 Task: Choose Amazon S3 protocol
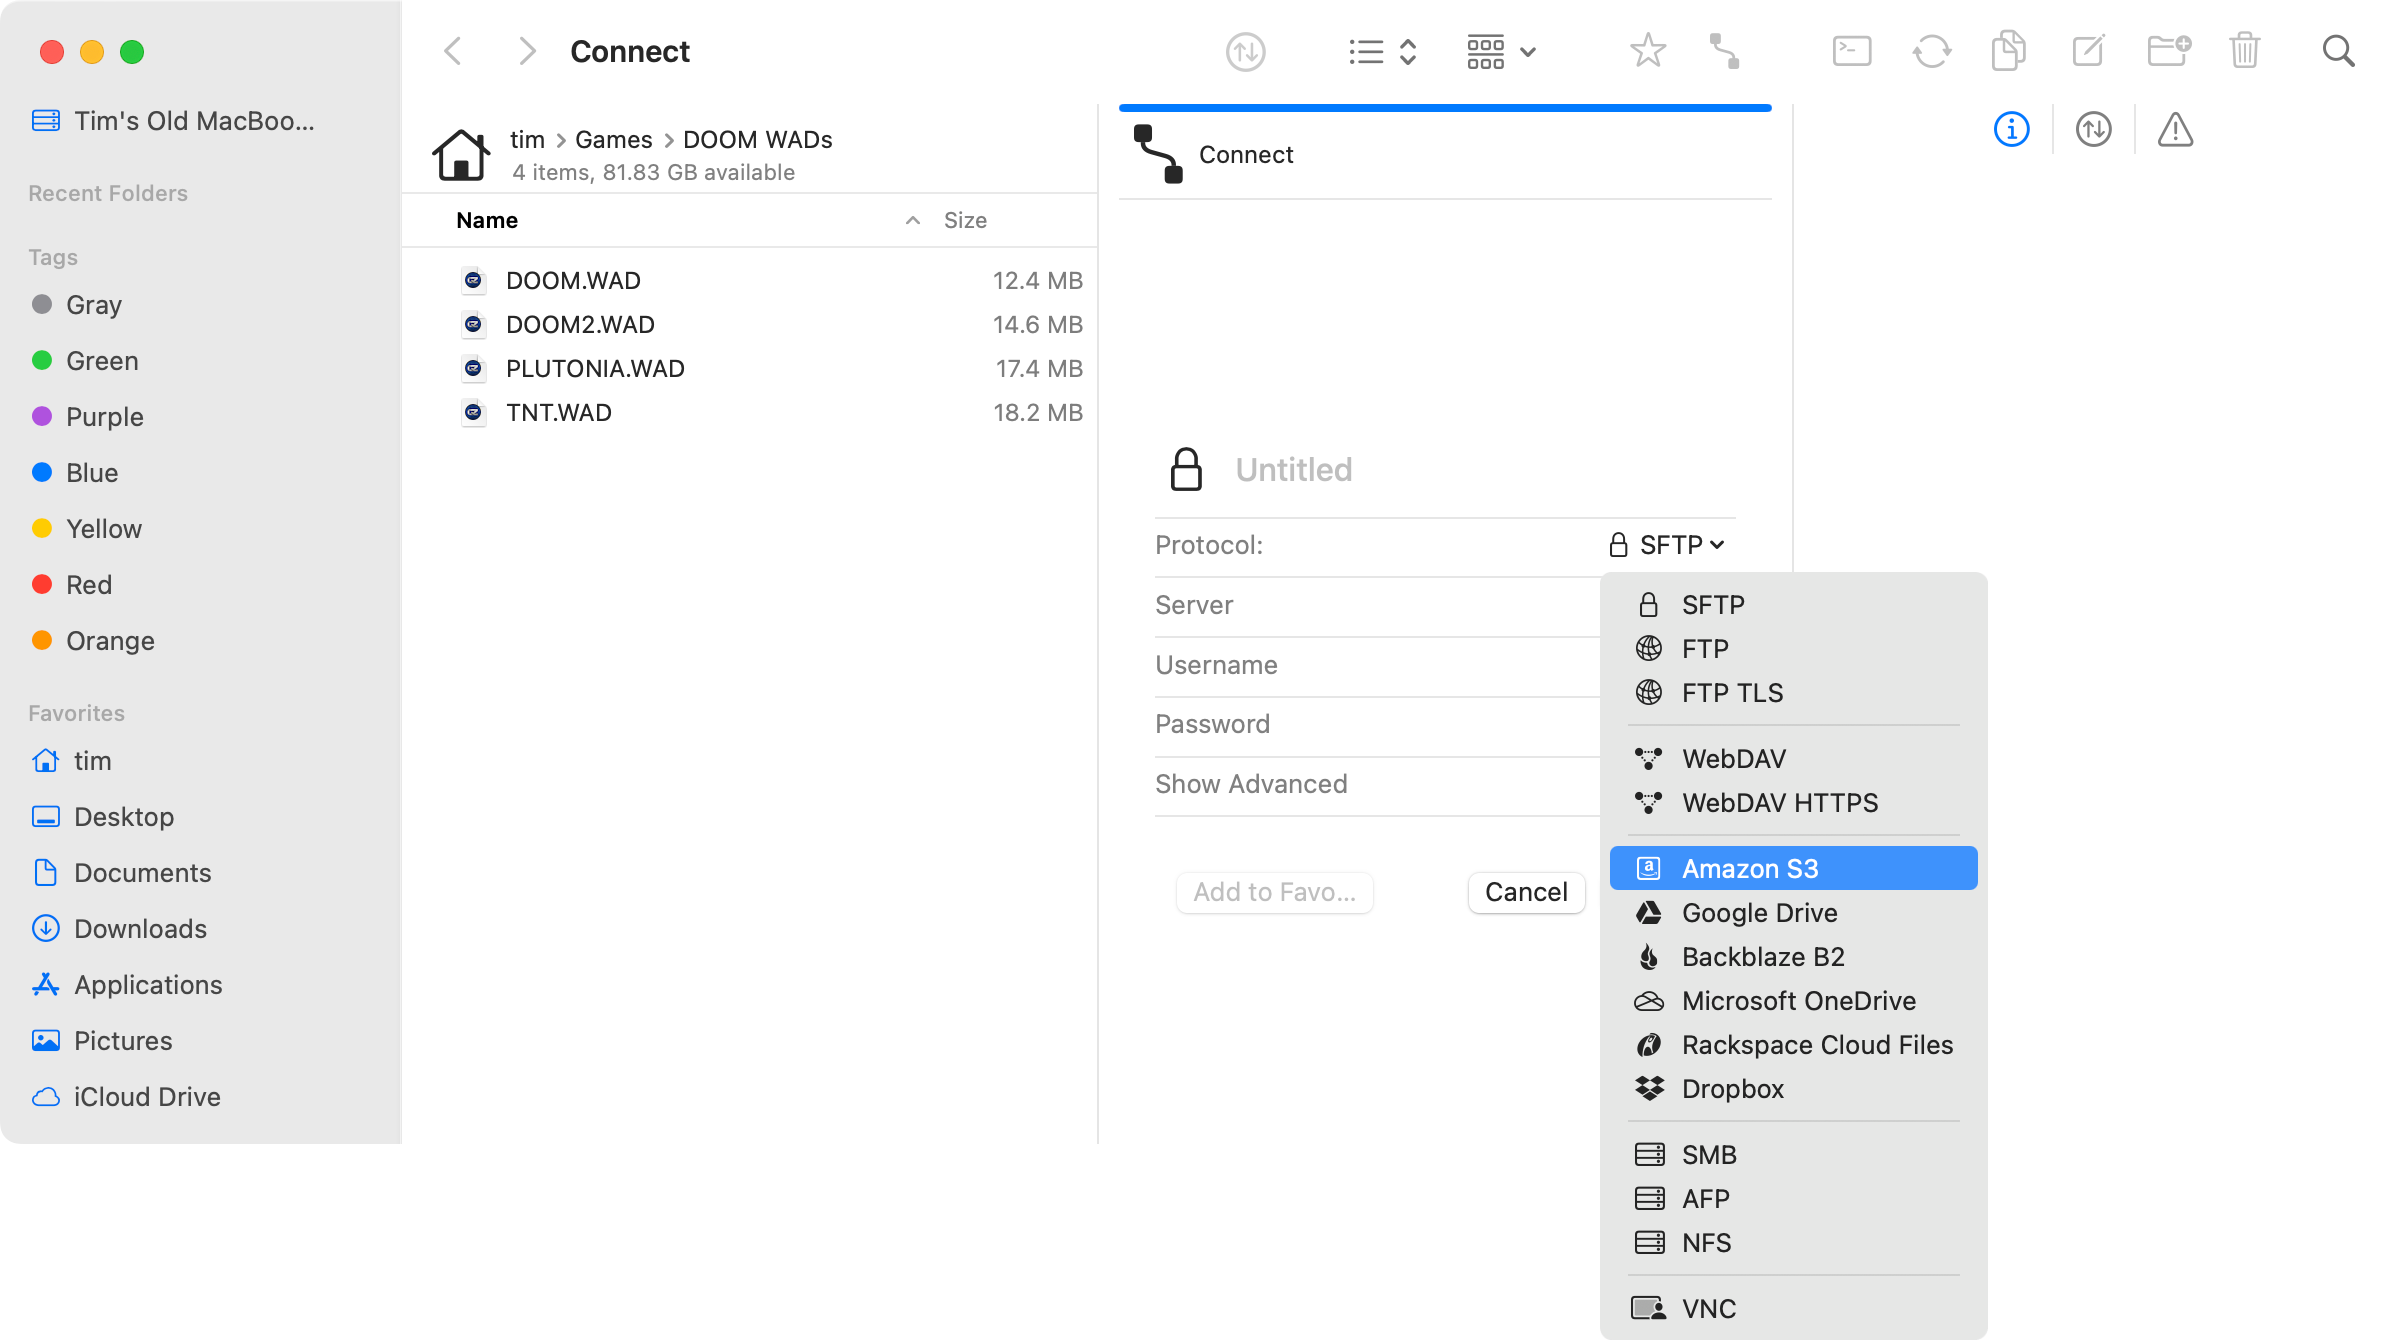[x=1793, y=868]
